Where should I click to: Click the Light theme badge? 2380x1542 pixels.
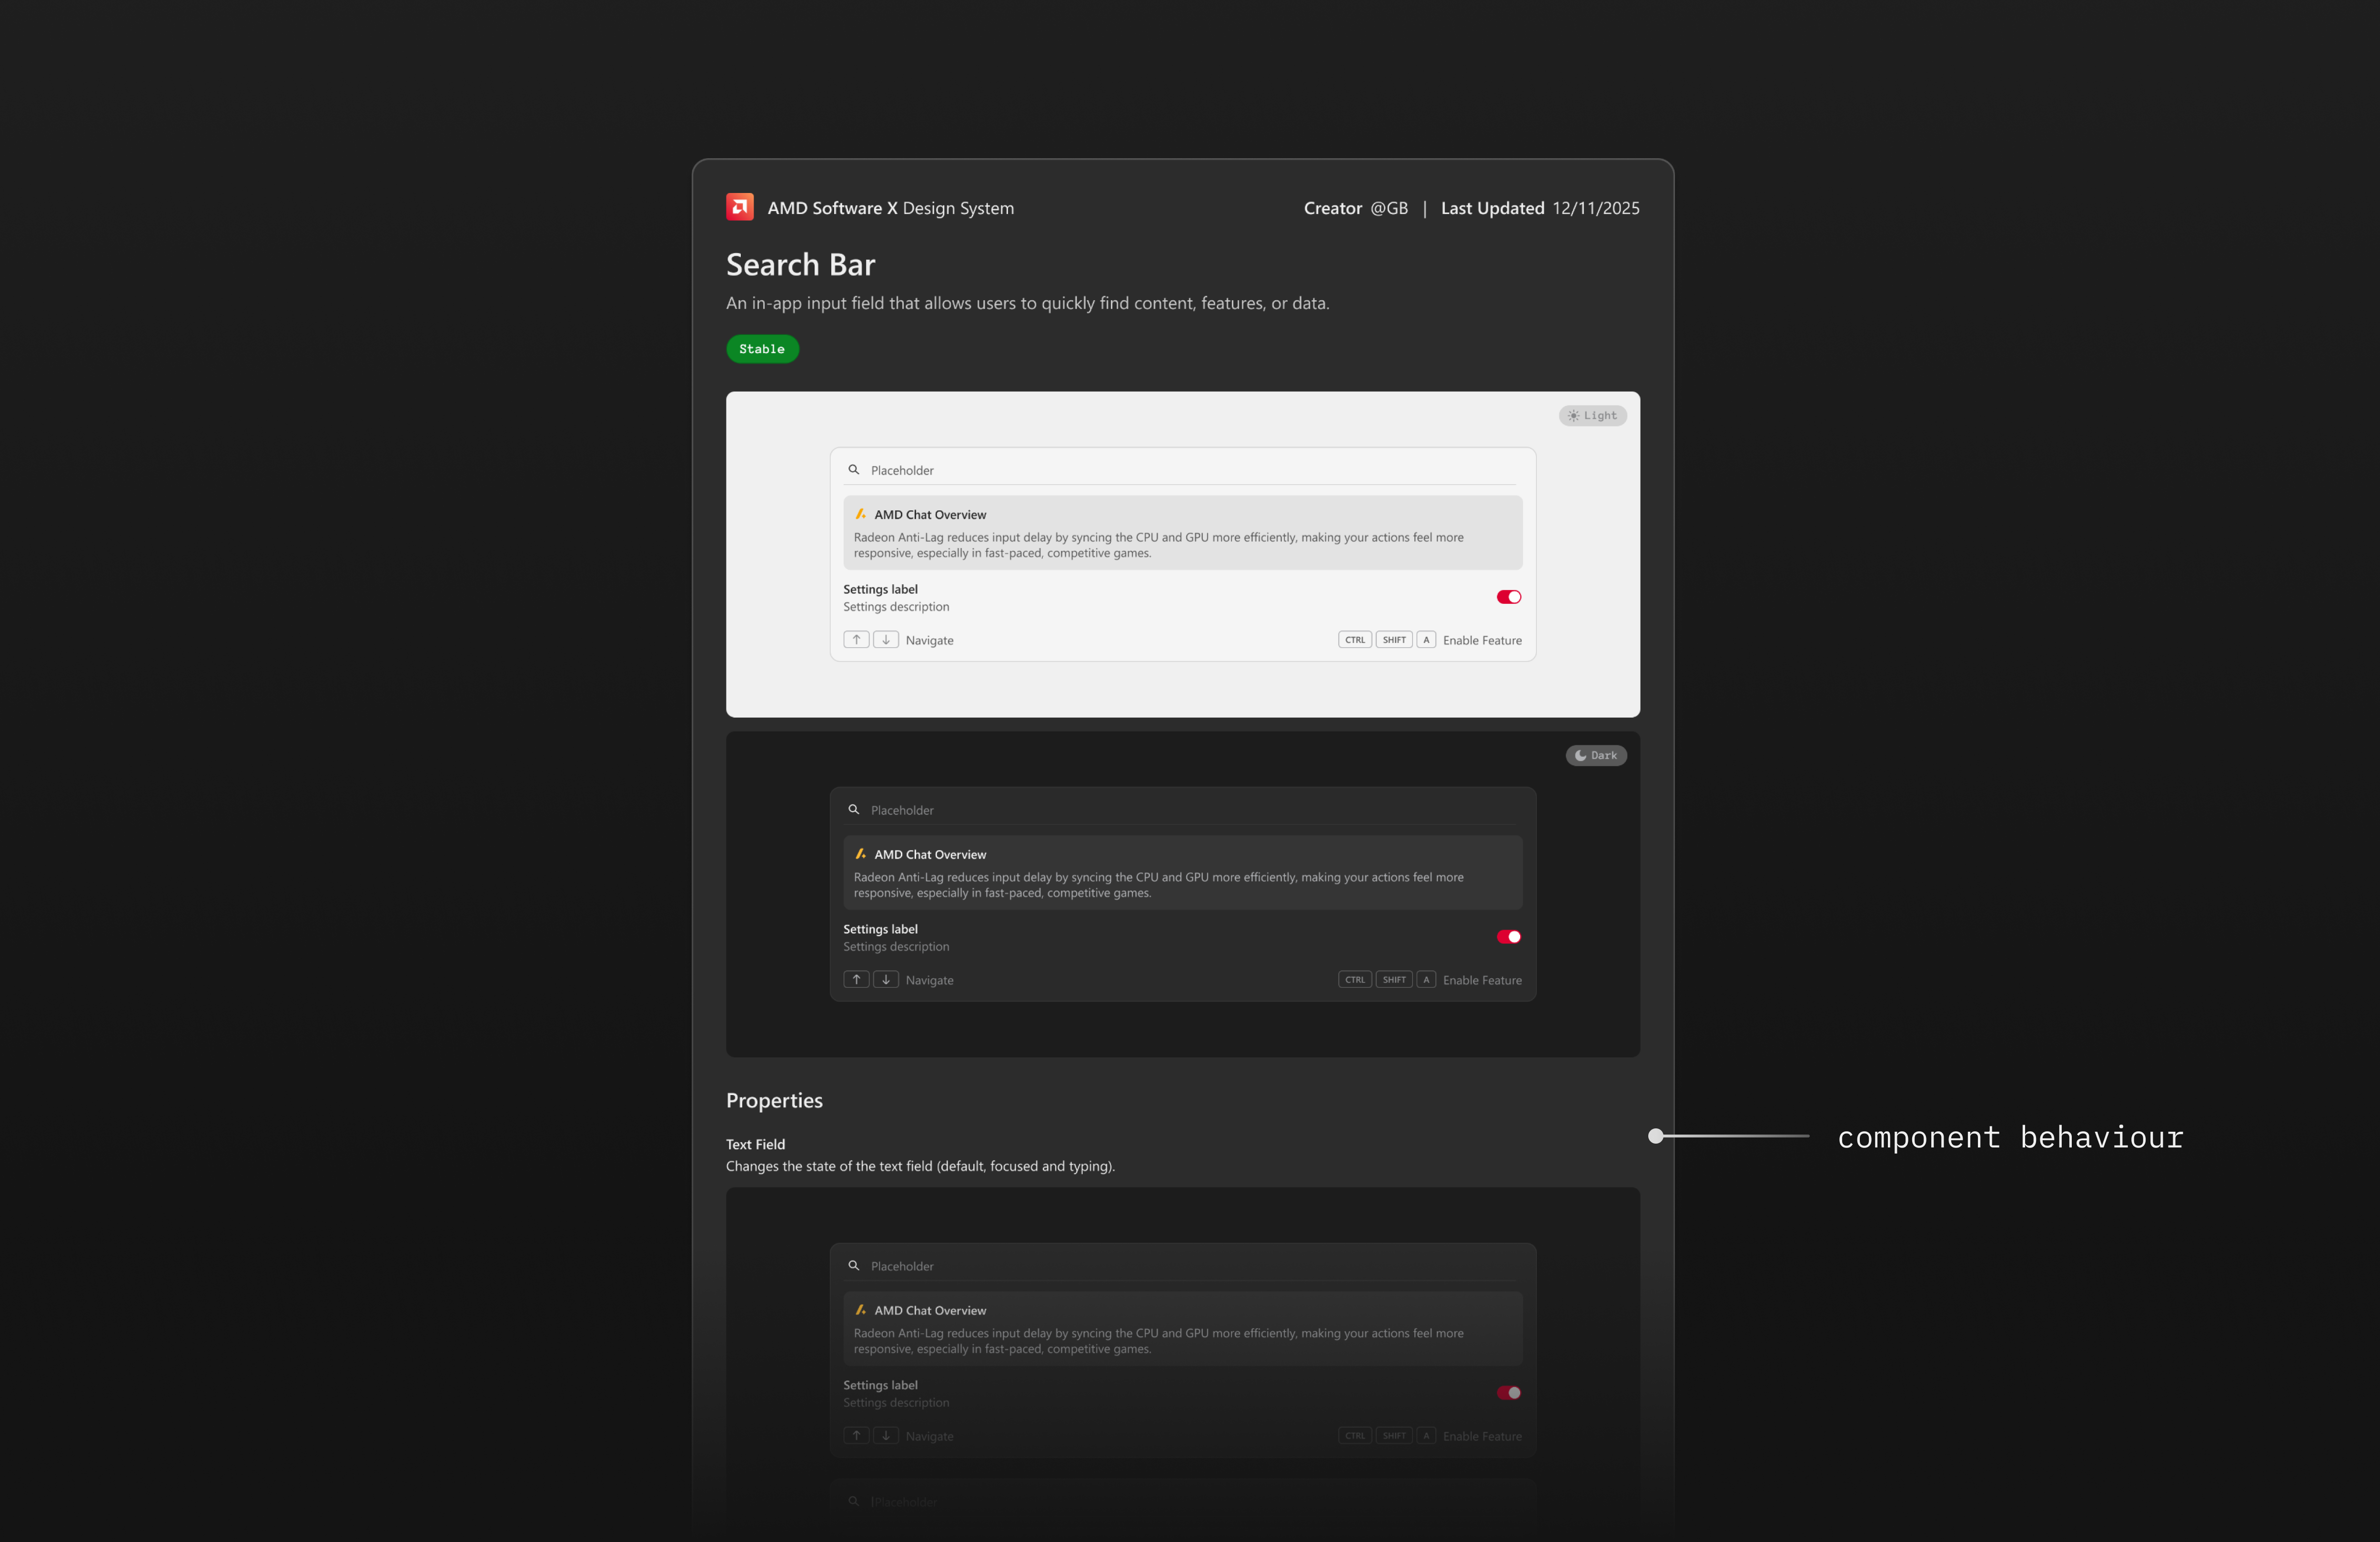(1592, 416)
